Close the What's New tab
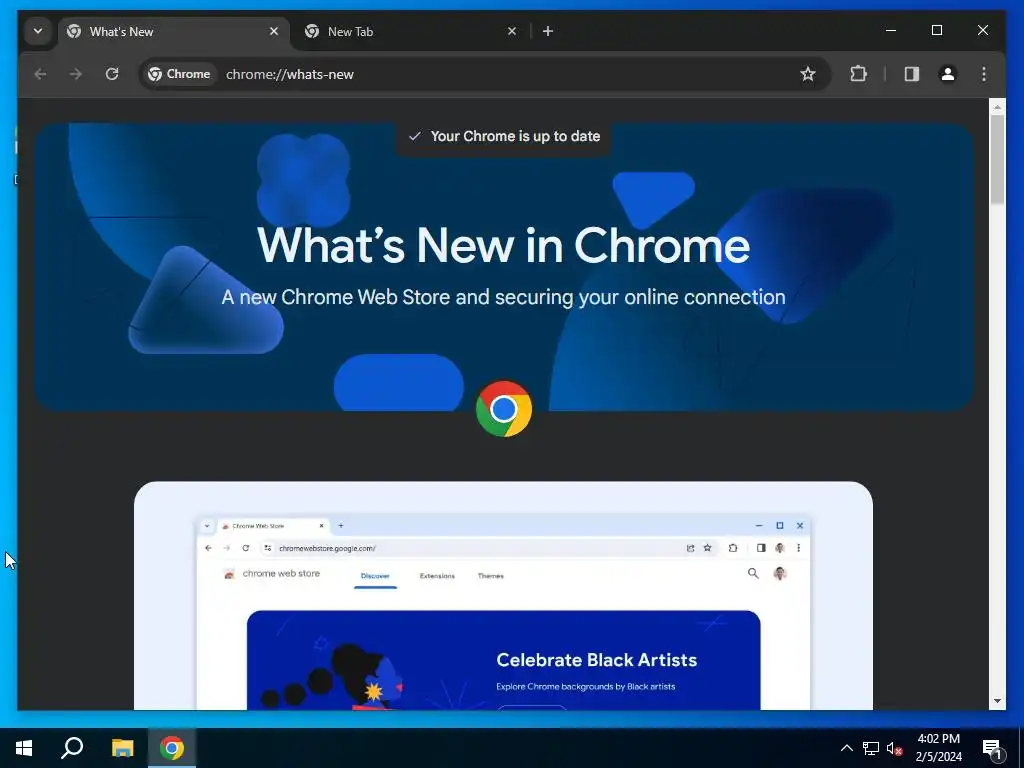Screen dimensions: 1024x768 [x=274, y=31]
